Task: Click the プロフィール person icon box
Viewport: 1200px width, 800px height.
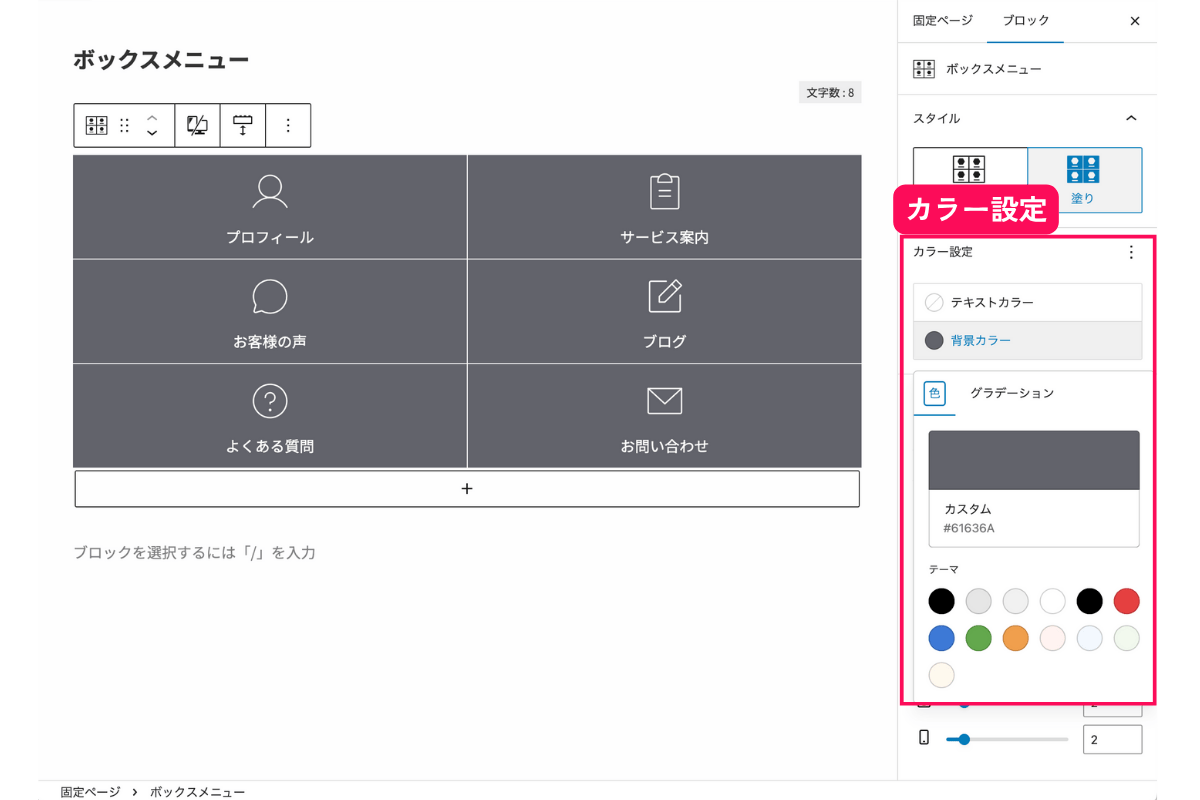Action: [x=270, y=207]
